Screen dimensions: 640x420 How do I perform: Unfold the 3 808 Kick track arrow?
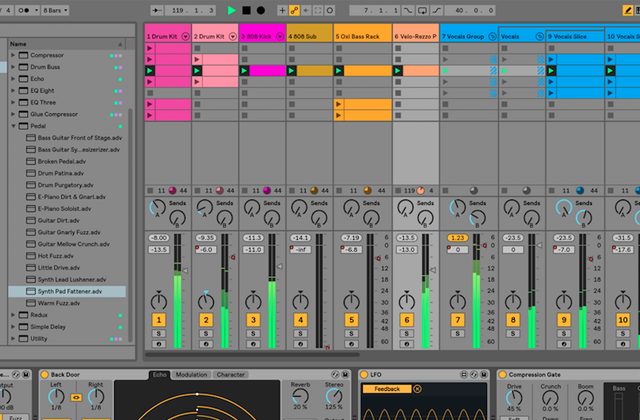point(280,36)
